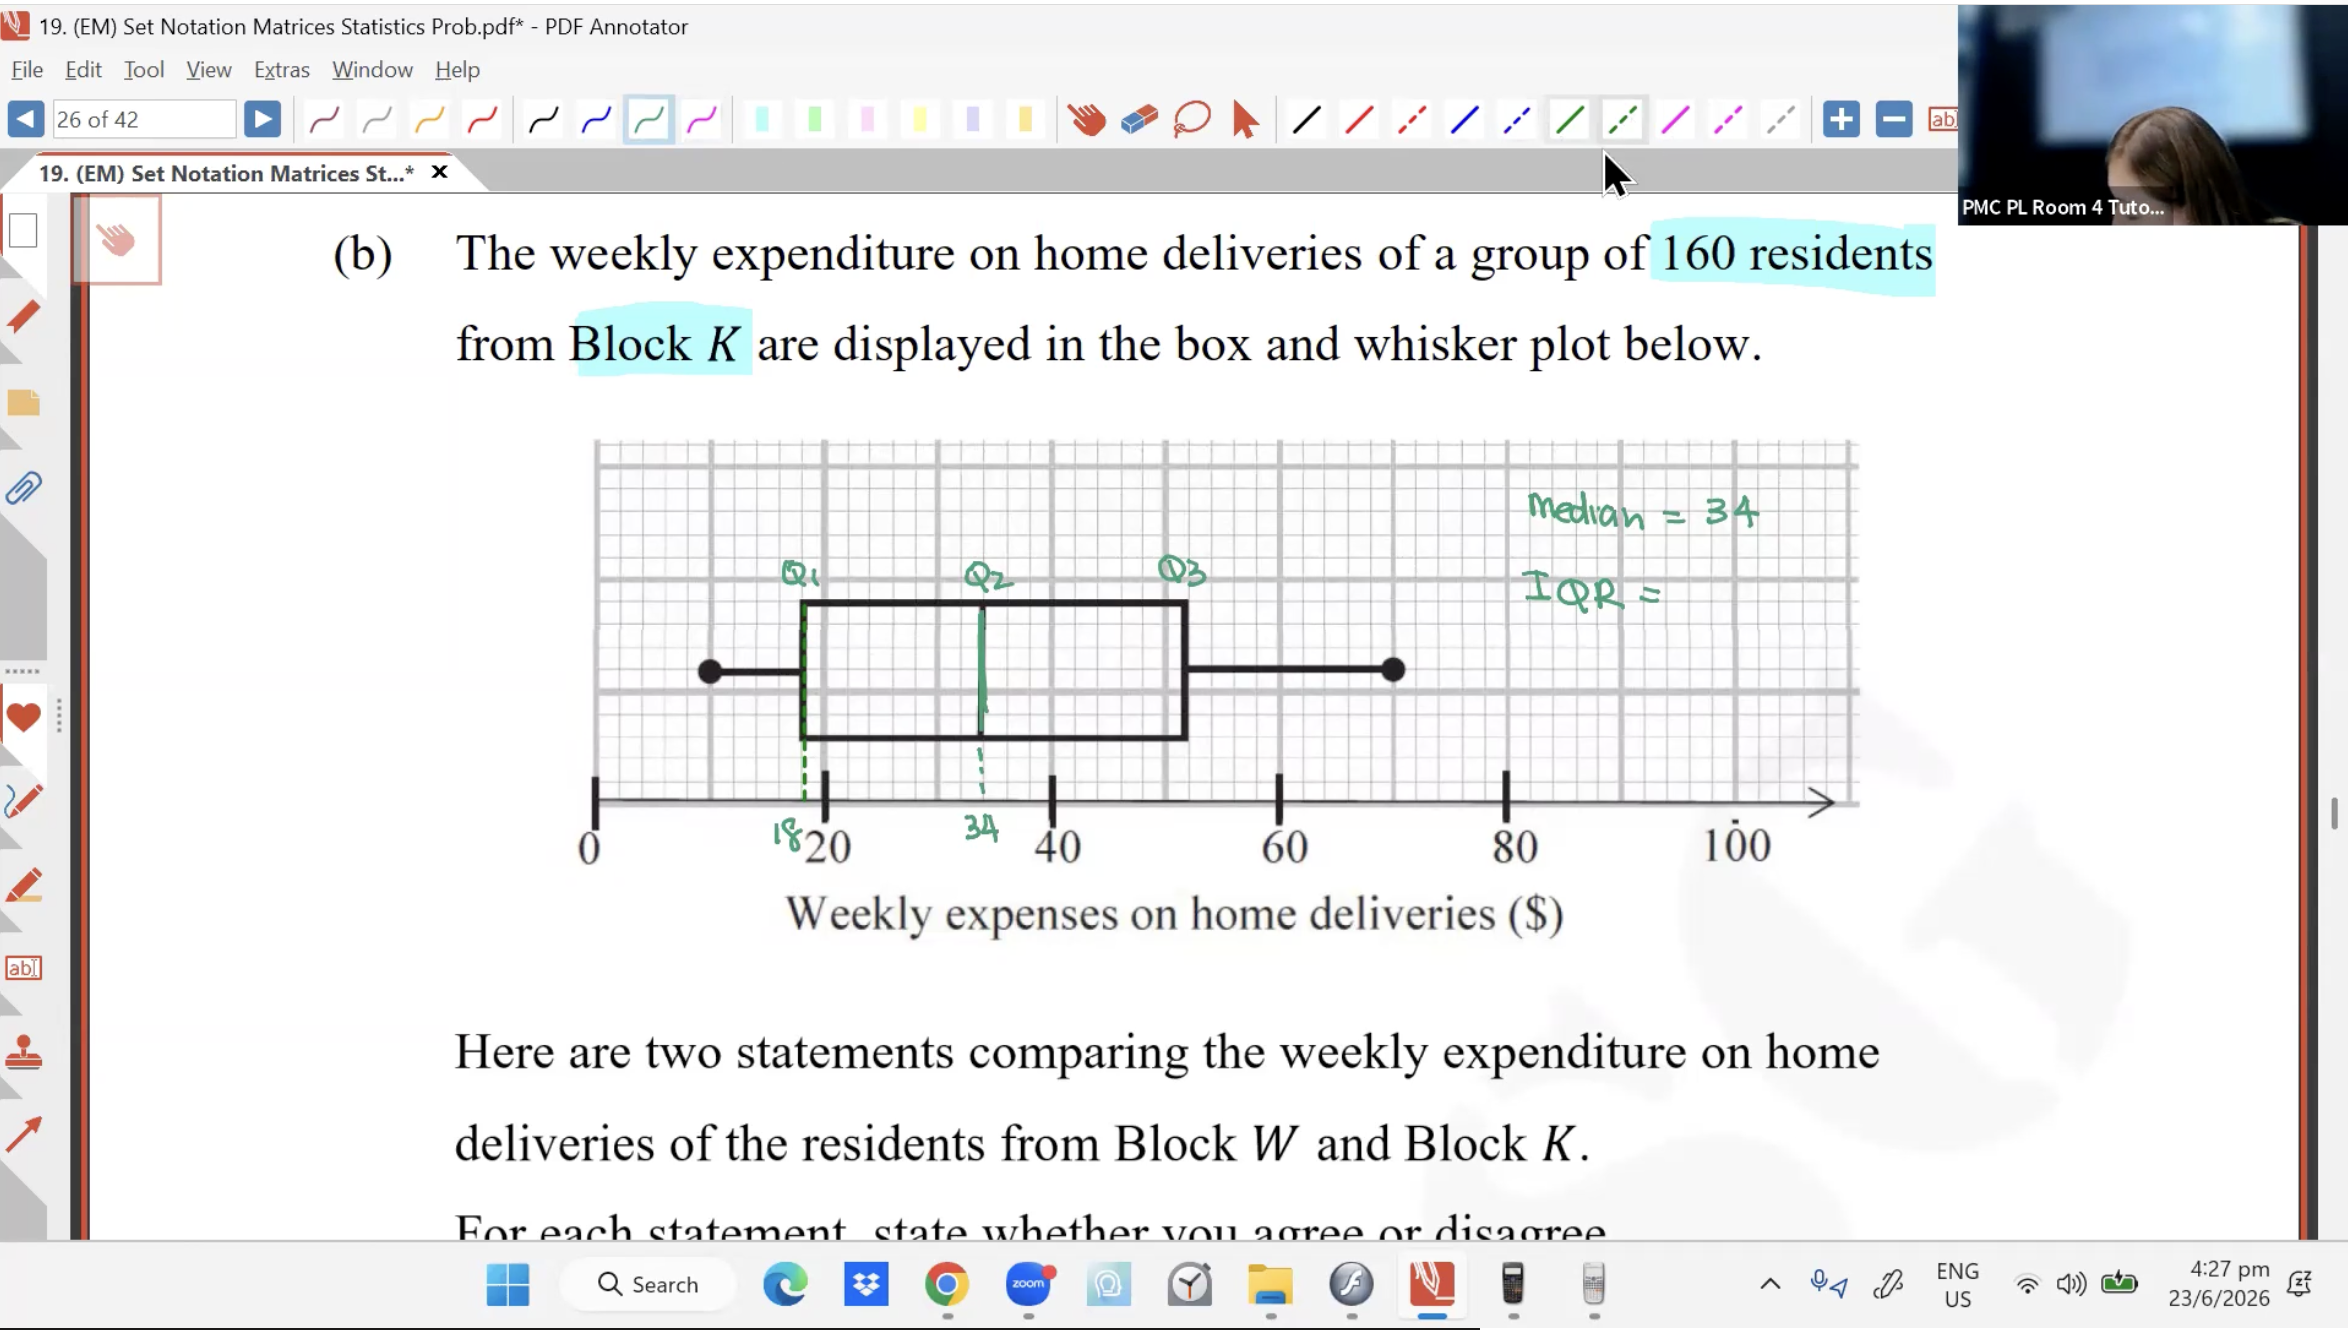Select the Pan hand tool in toolbar
The image size is (2348, 1330).
click(x=1086, y=120)
